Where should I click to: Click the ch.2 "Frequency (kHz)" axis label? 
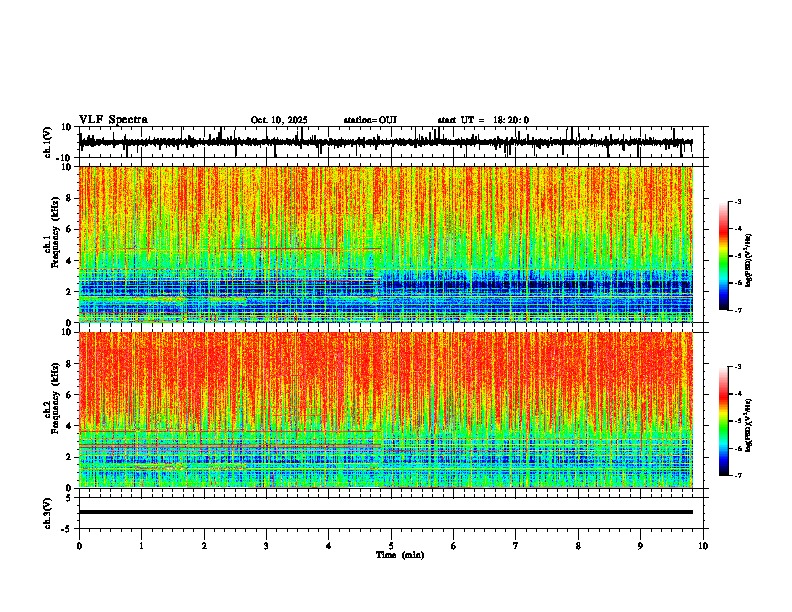[x=55, y=398]
